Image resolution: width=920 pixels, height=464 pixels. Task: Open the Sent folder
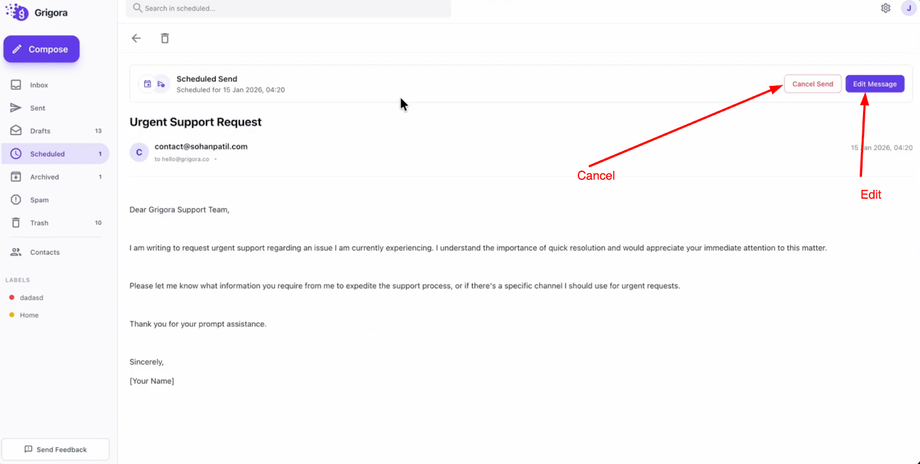55,108
